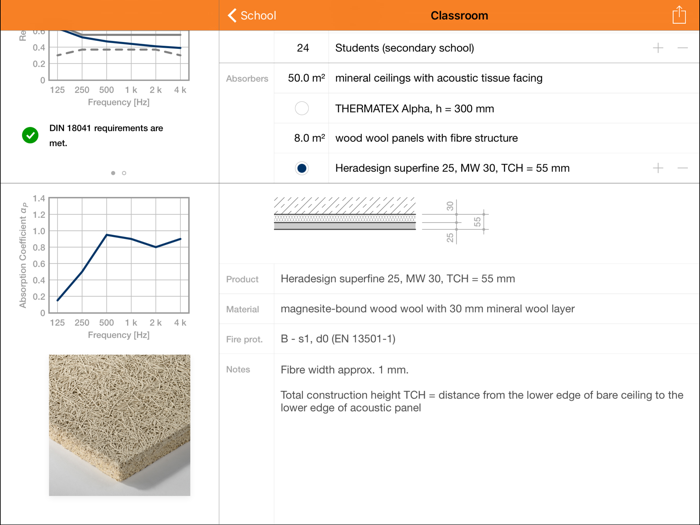Select THERMATEX Alpha radio button
The image size is (700, 525).
coord(302,108)
